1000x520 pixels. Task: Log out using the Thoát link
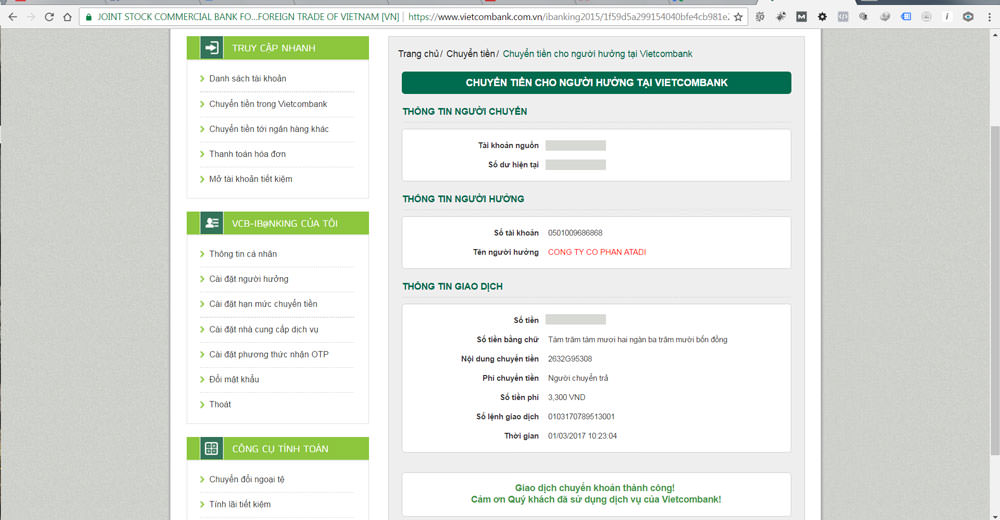tap(220, 404)
